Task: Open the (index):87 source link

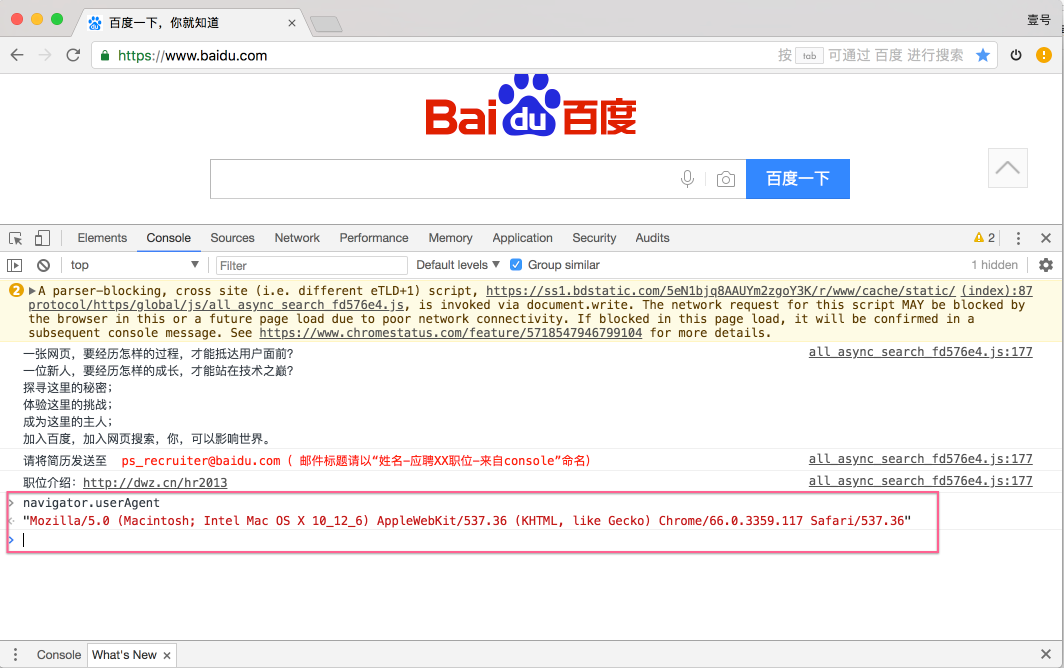Action: [997, 291]
